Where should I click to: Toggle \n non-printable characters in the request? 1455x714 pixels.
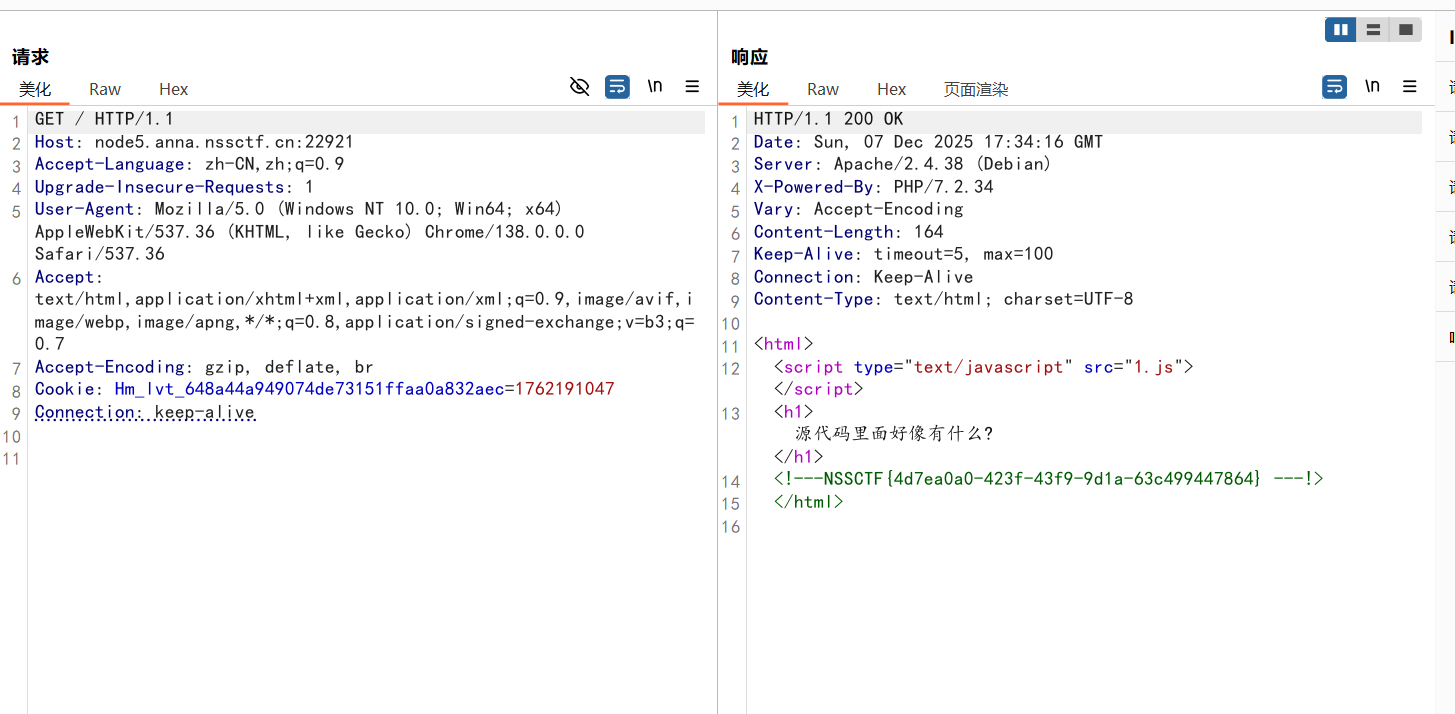point(655,87)
